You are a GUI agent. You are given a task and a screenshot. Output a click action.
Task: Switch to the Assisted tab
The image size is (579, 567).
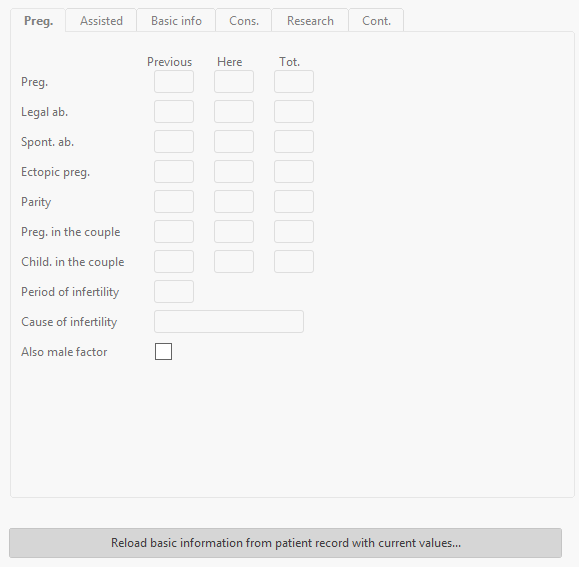coord(101,21)
